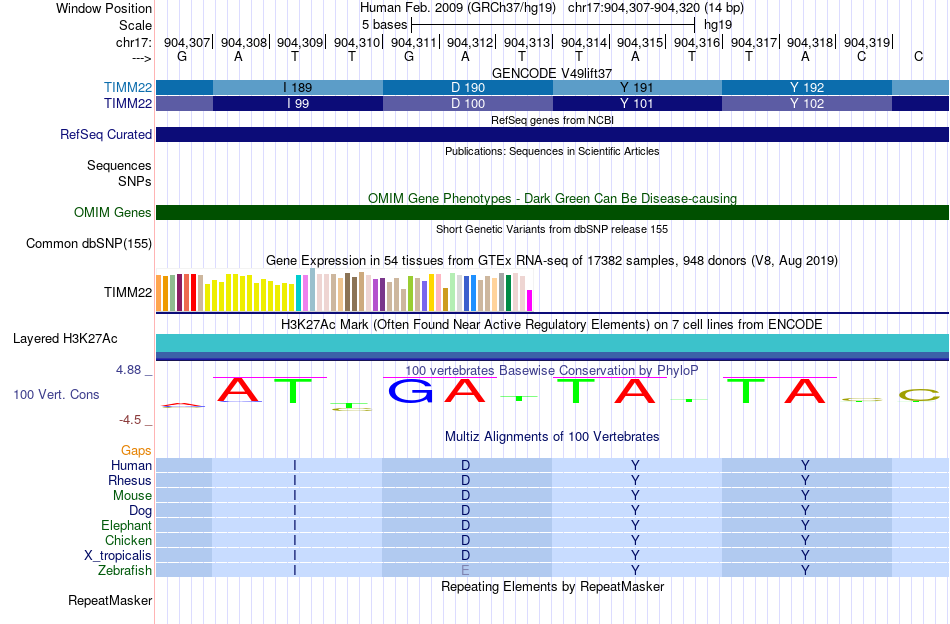Click the Sequences track label
The width and height of the screenshot is (950, 624).
(x=119, y=165)
